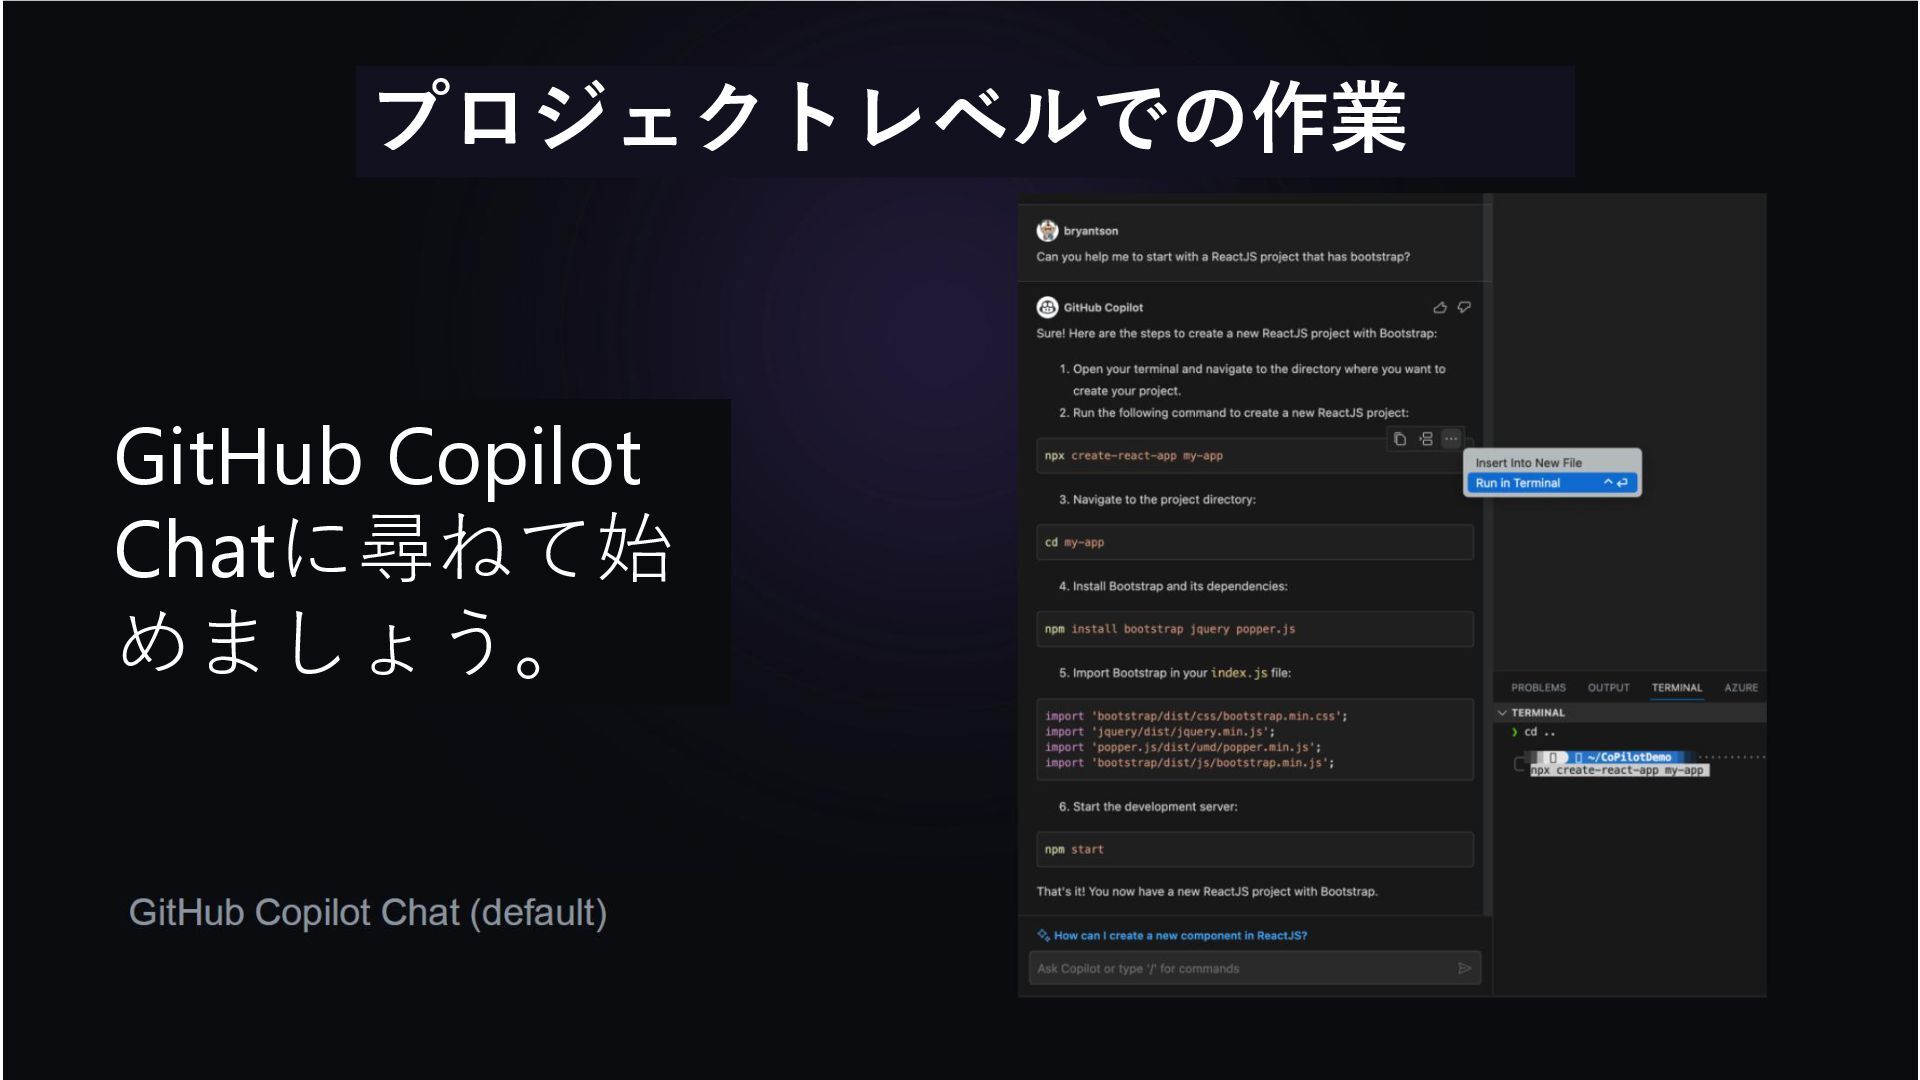Viewport: 1920px width, 1080px height.
Task: Click the thumbs down feedback icon
Action: coord(1464,308)
